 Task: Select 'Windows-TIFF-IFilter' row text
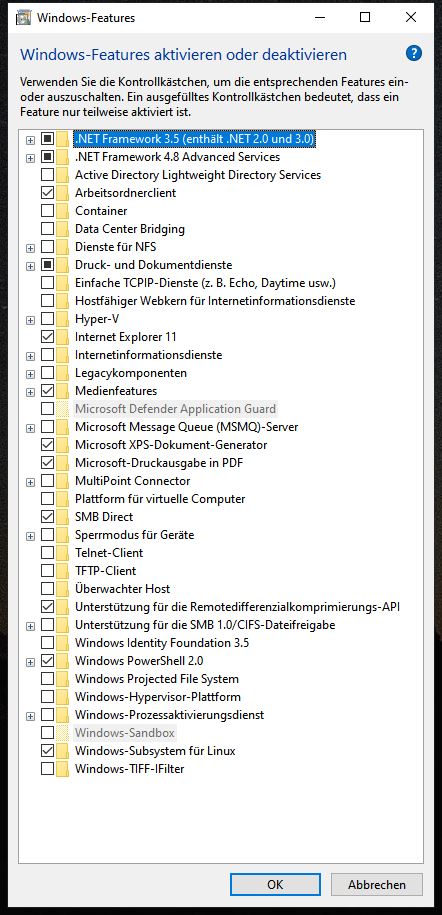tap(130, 769)
